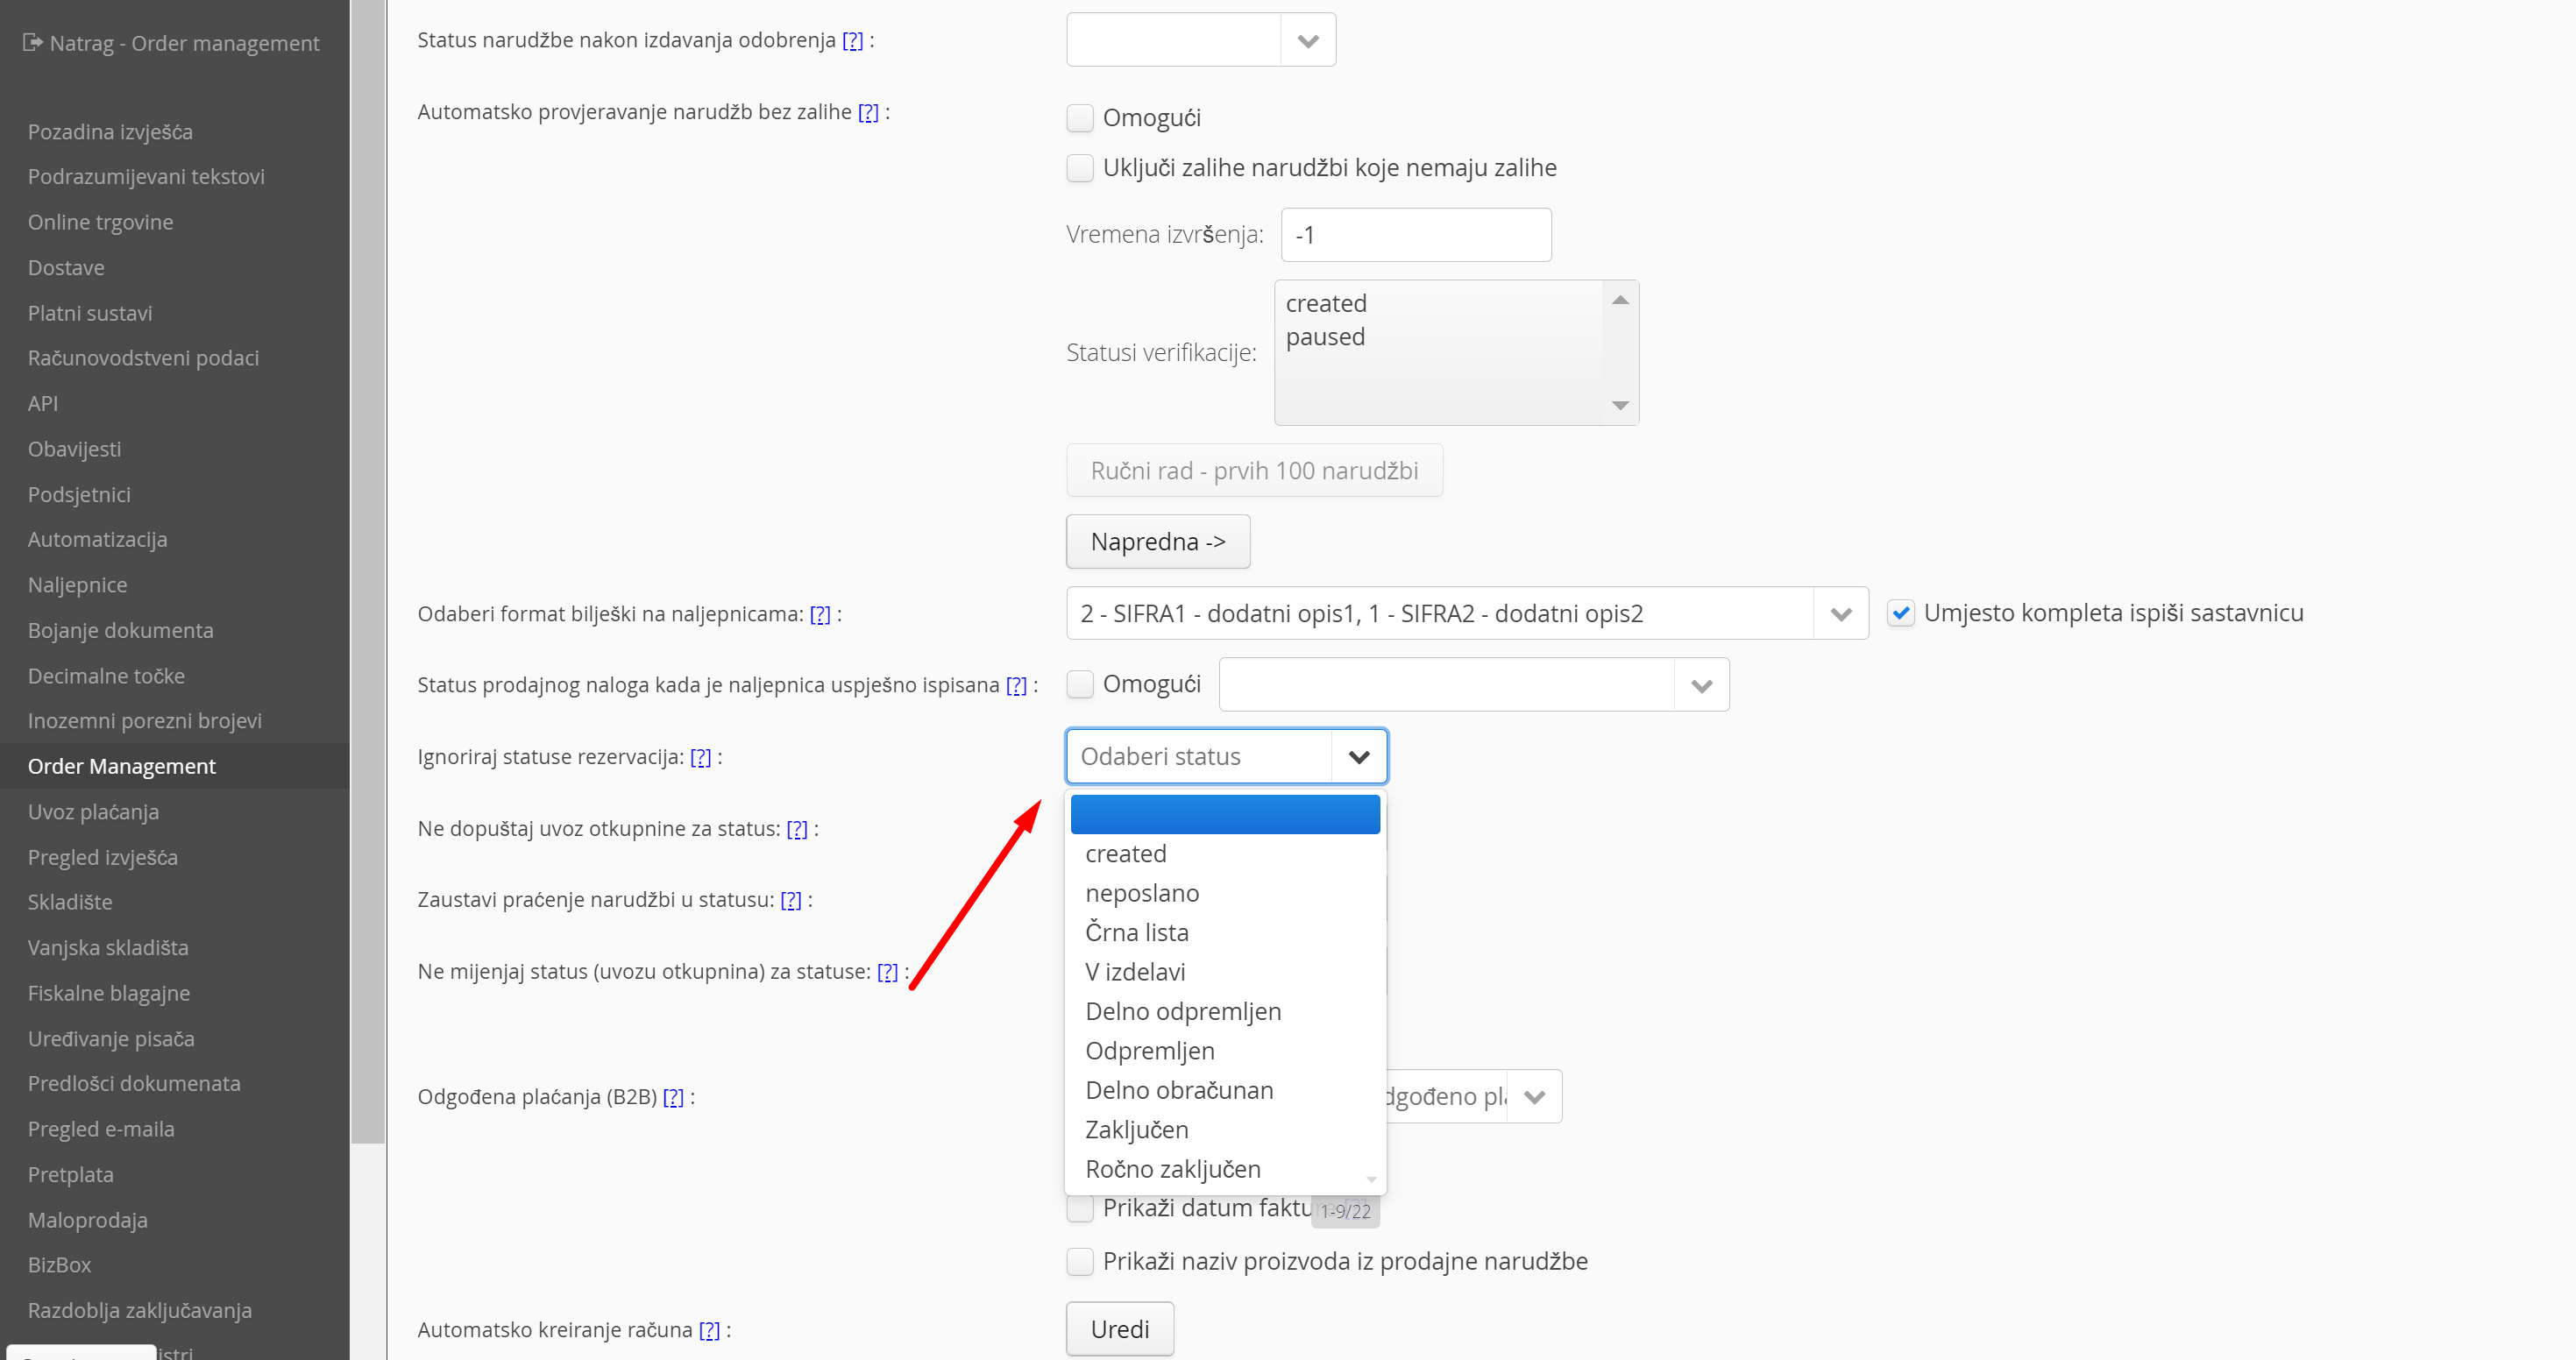Select Odpremljen from the status list
The image size is (2576, 1360).
coord(1150,1051)
